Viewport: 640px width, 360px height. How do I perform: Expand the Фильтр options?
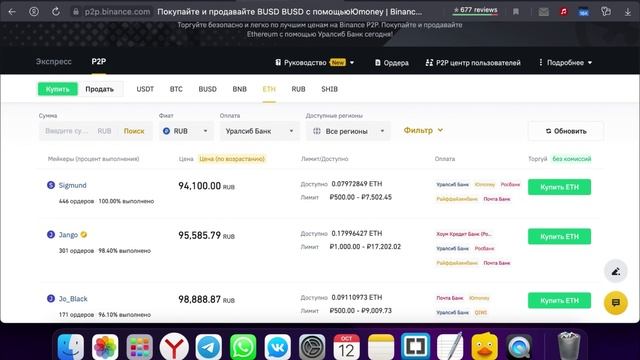click(x=423, y=130)
